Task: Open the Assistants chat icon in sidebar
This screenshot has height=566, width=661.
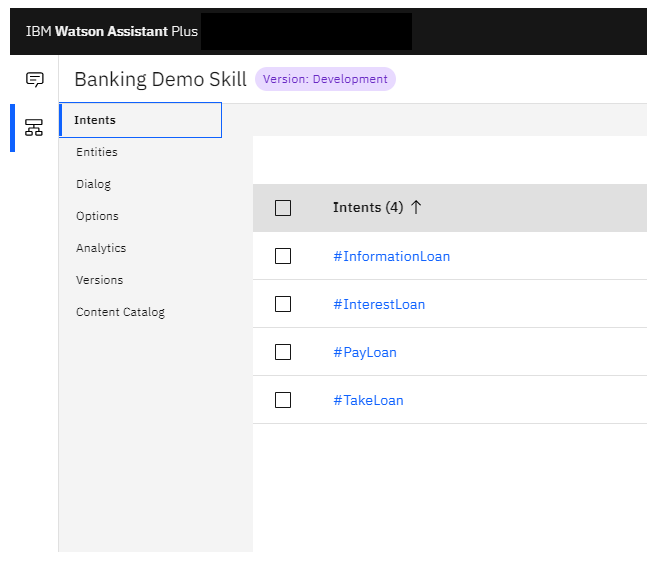Action: (x=35, y=79)
